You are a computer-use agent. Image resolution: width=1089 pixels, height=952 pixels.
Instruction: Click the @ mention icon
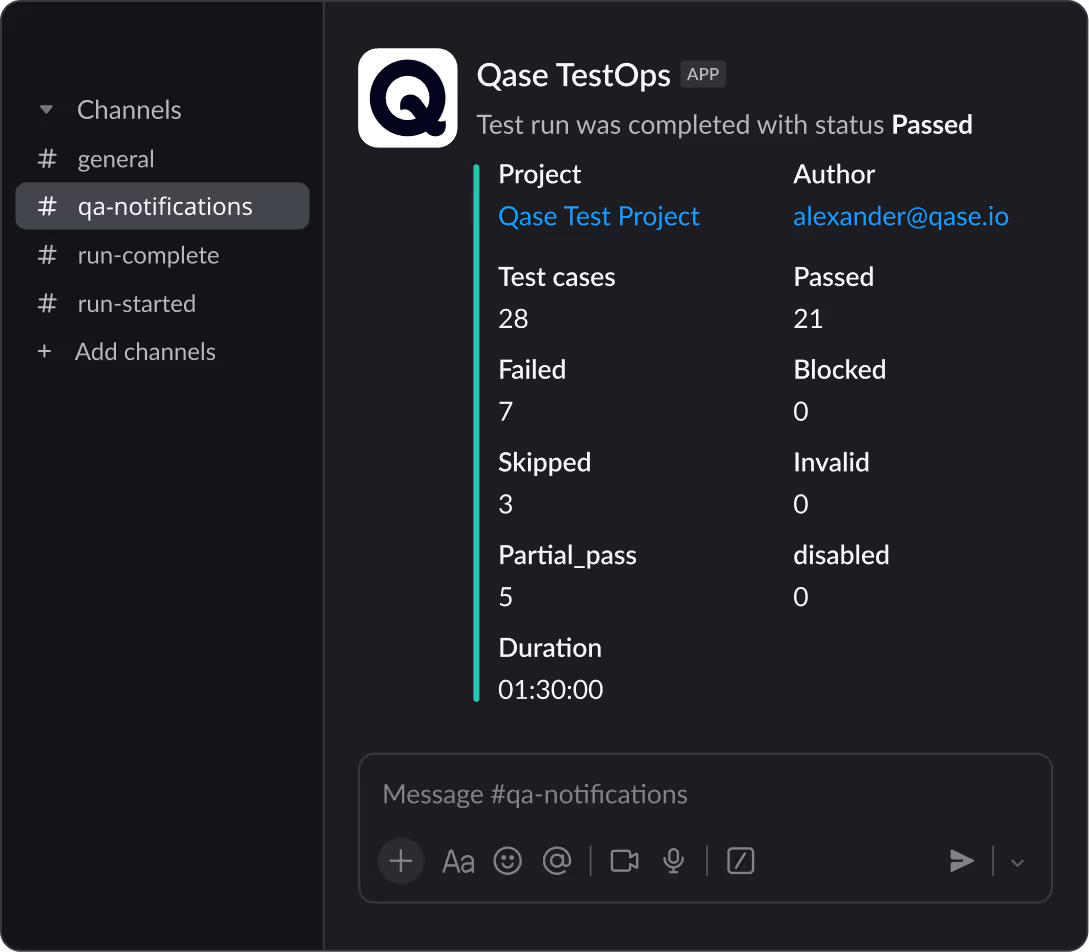[557, 861]
